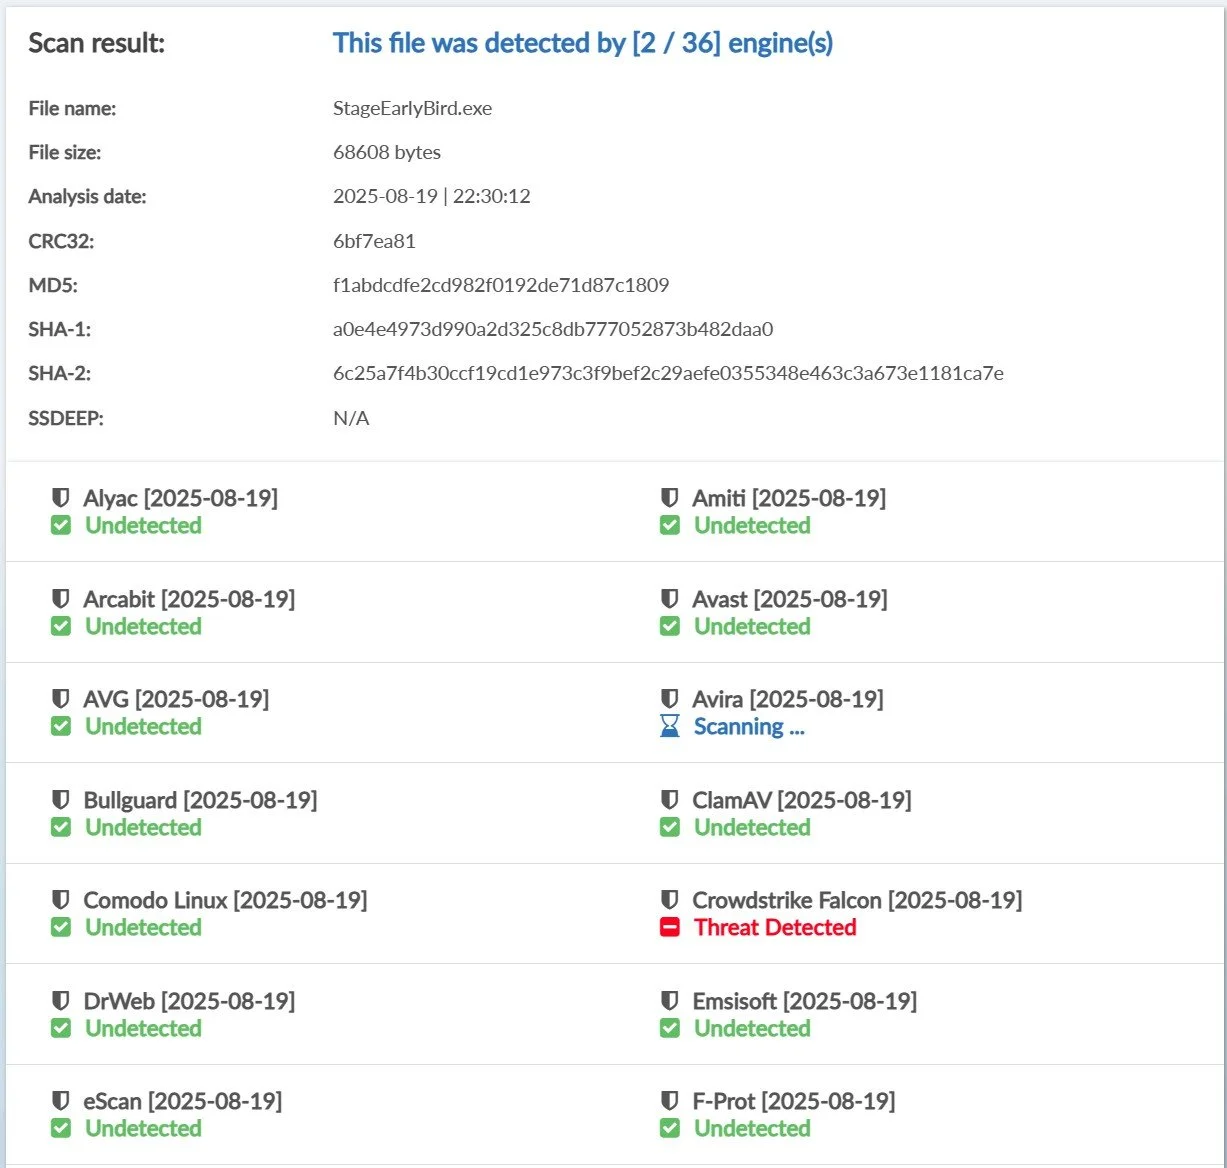This screenshot has height=1168, width=1227.
Task: Select the file name StageEarlyBird.exe
Action: click(x=412, y=108)
